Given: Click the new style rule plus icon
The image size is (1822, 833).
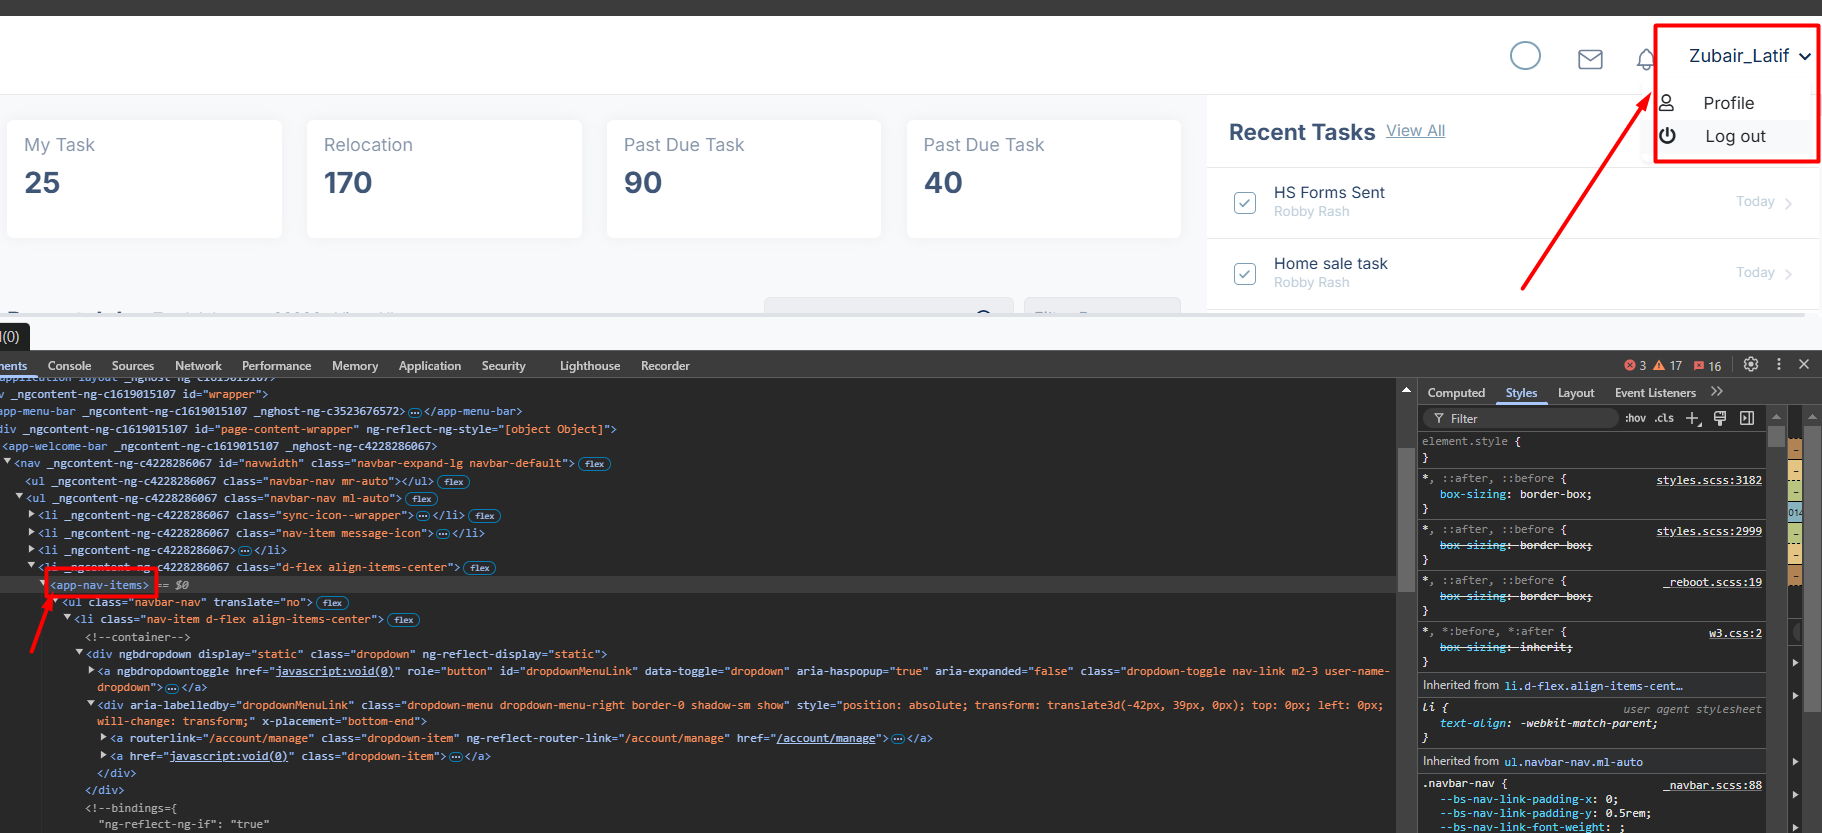Looking at the screenshot, I should click(1693, 418).
